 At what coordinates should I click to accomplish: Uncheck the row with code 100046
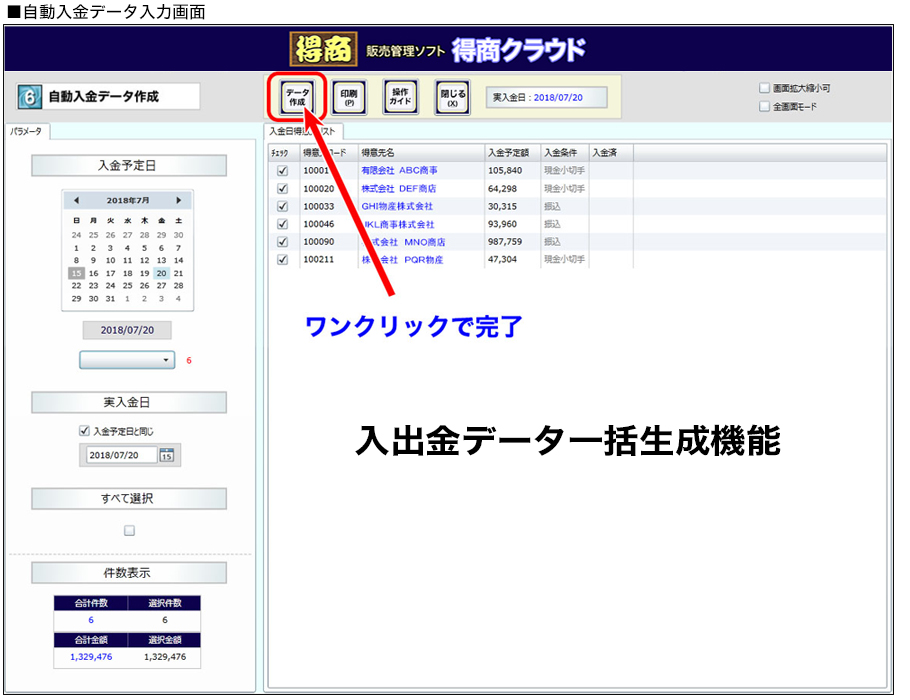click(283, 224)
